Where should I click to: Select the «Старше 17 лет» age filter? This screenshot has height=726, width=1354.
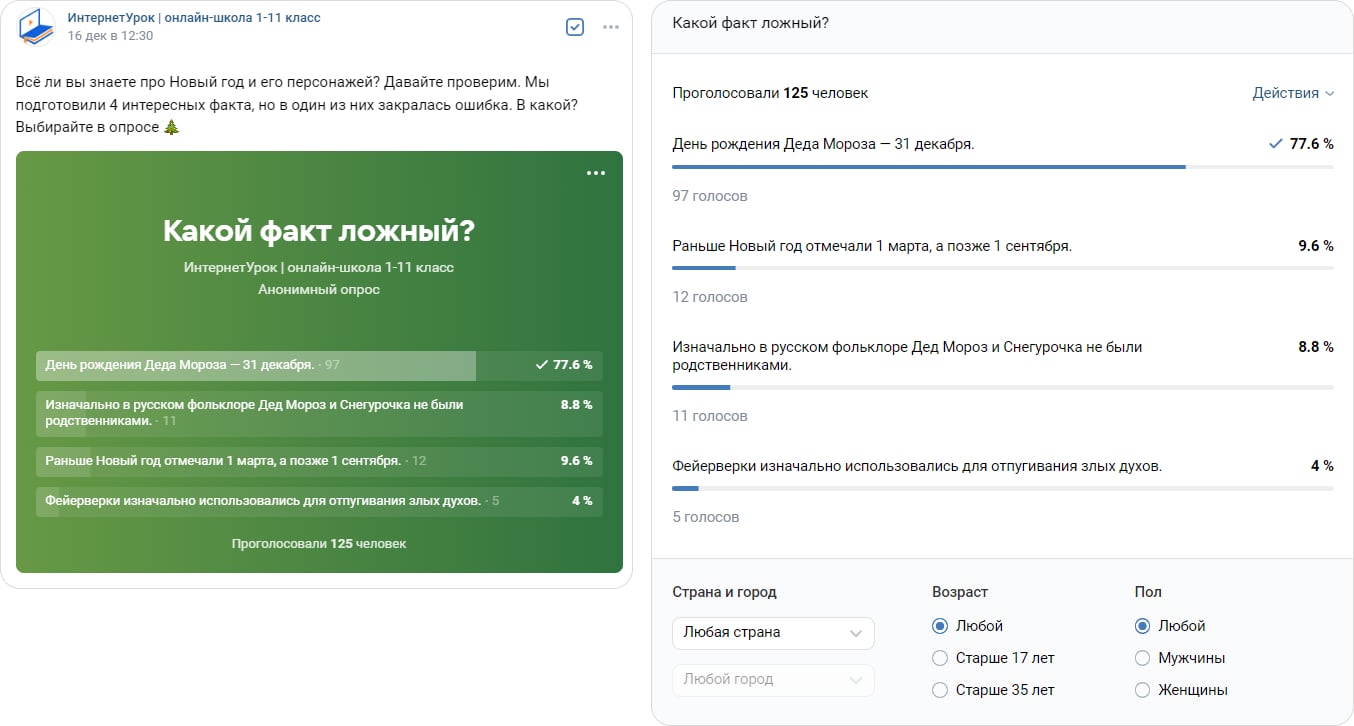click(x=939, y=657)
